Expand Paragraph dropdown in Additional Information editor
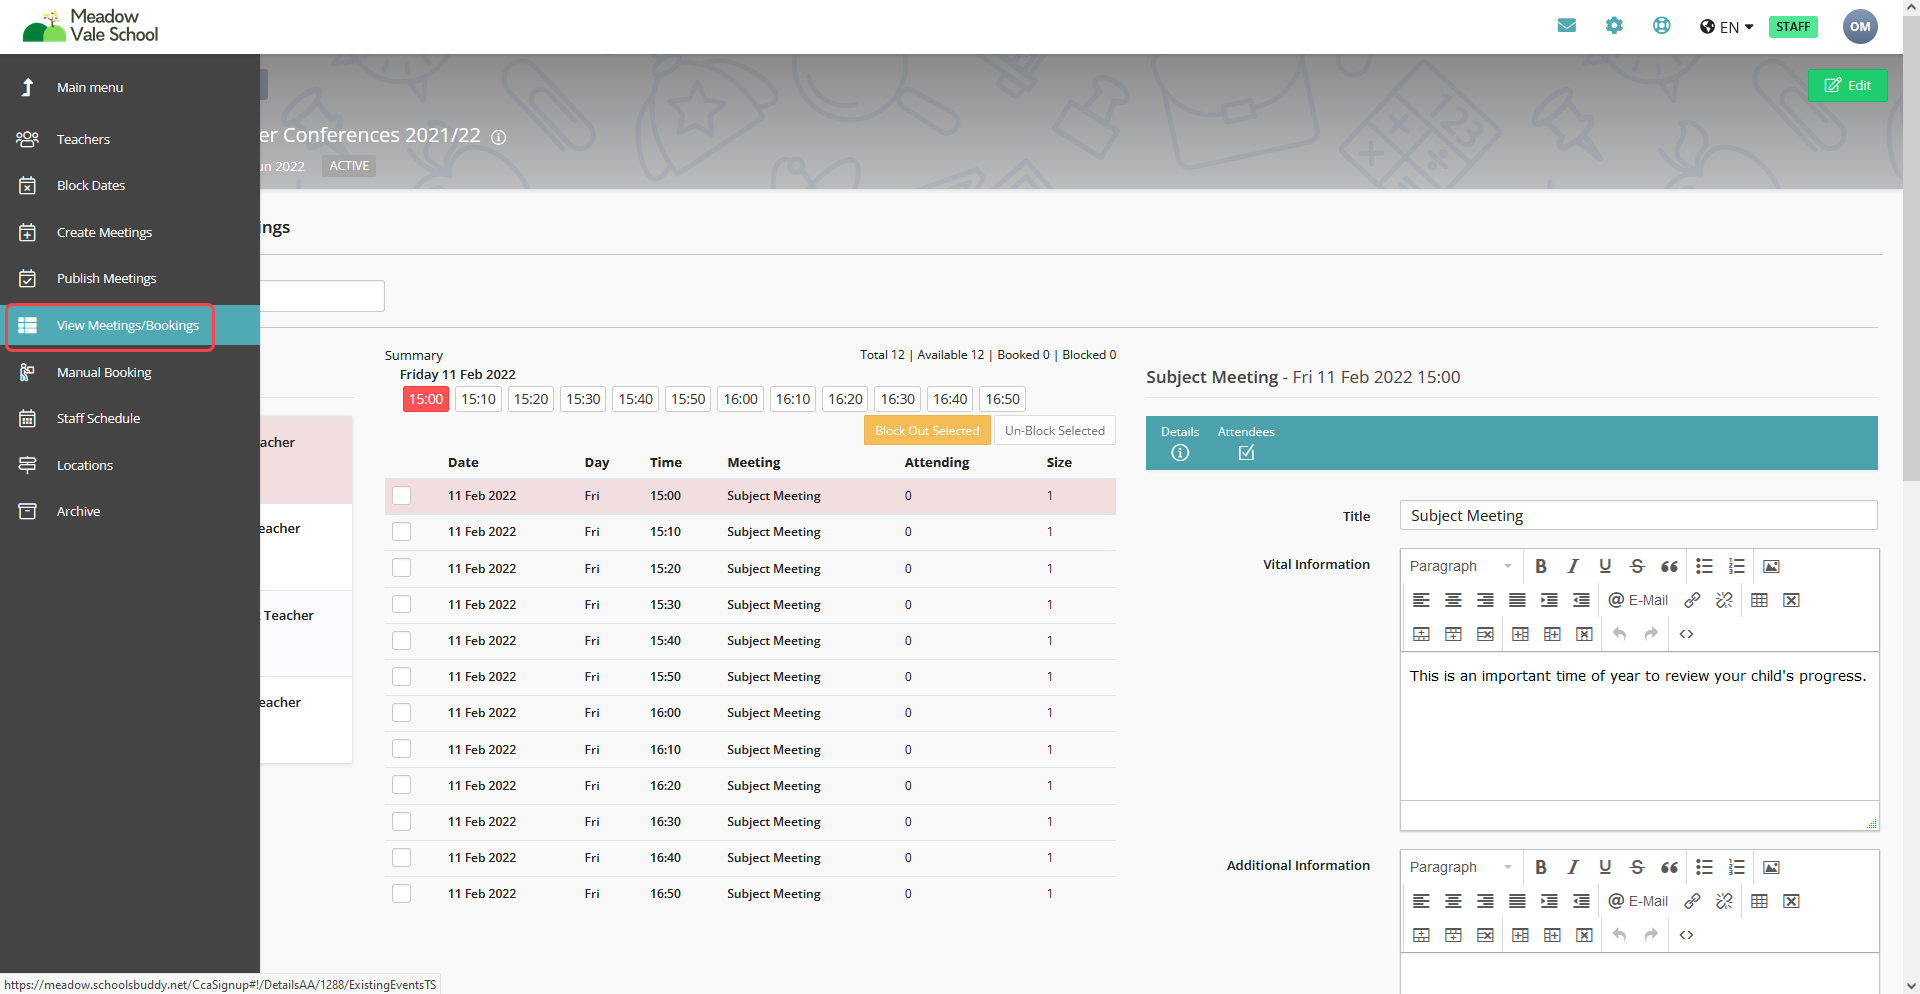Image resolution: width=1920 pixels, height=994 pixels. pos(1460,867)
